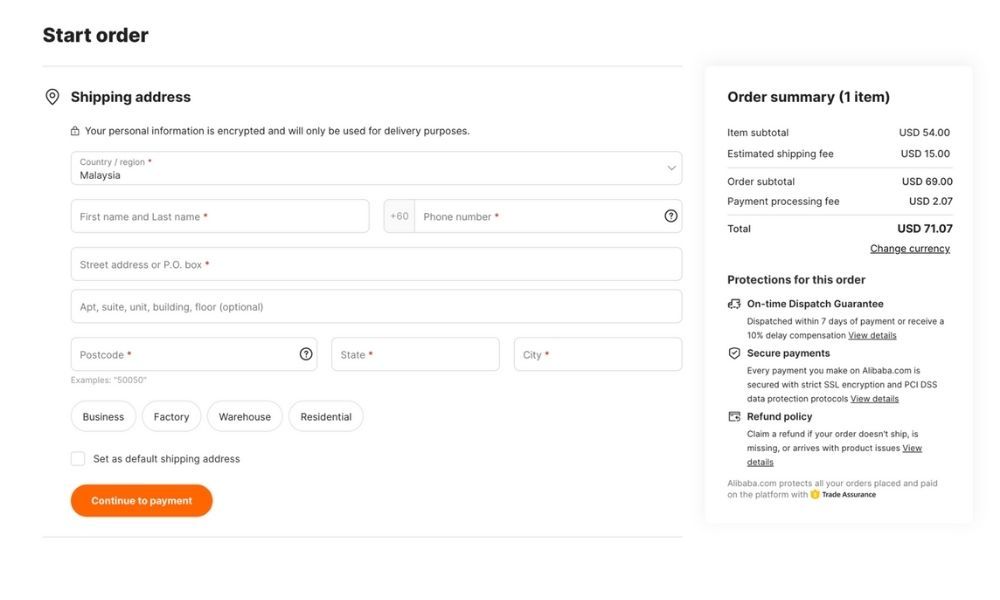This screenshot has height=600, width=1000.
Task: Click the Trade Assurance badge icon
Action: (x=815, y=494)
